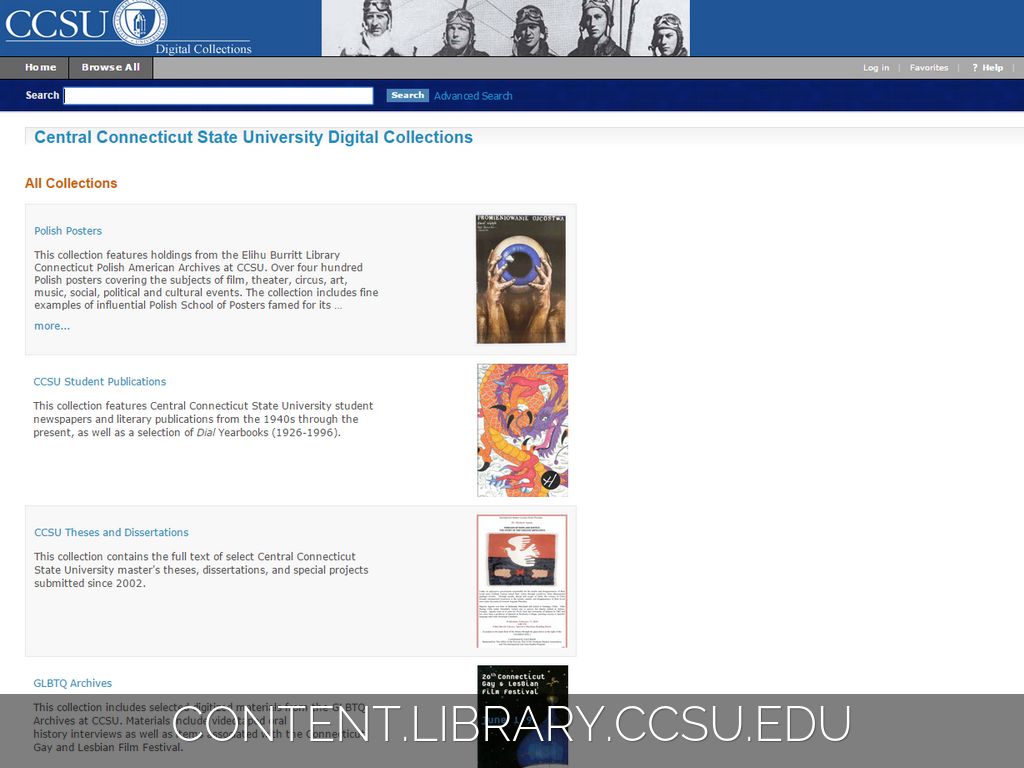Open the Advanced Search link

point(473,96)
